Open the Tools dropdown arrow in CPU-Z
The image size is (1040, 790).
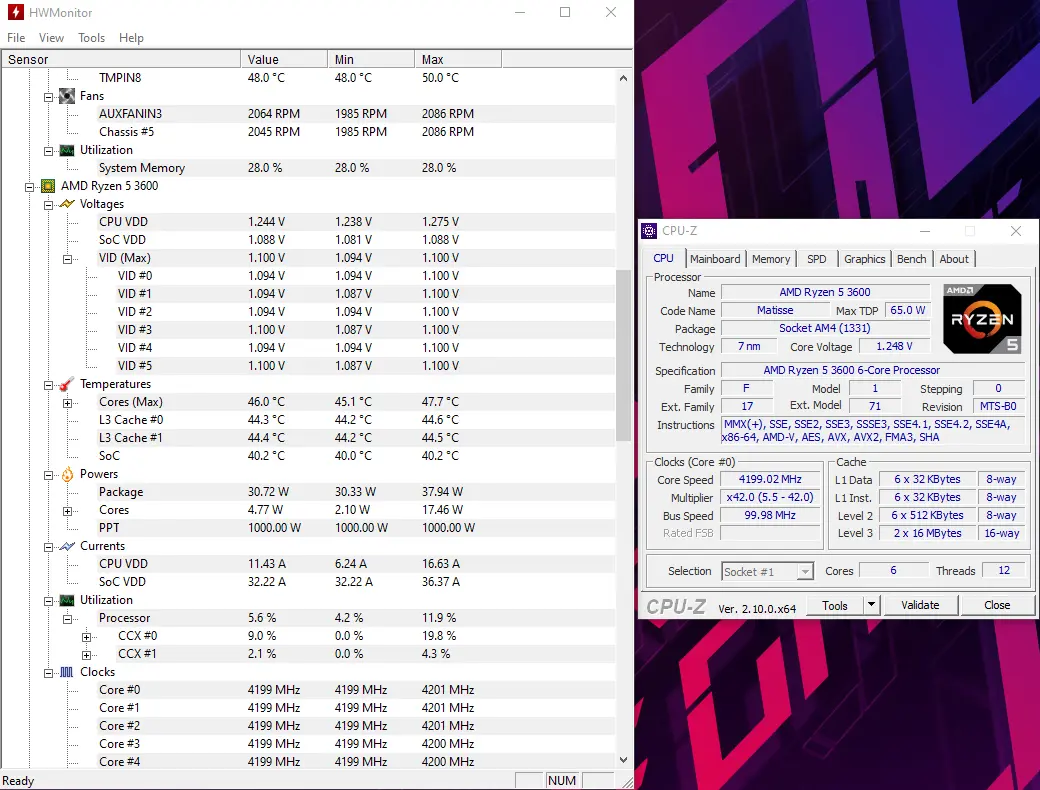pyautogui.click(x=872, y=605)
